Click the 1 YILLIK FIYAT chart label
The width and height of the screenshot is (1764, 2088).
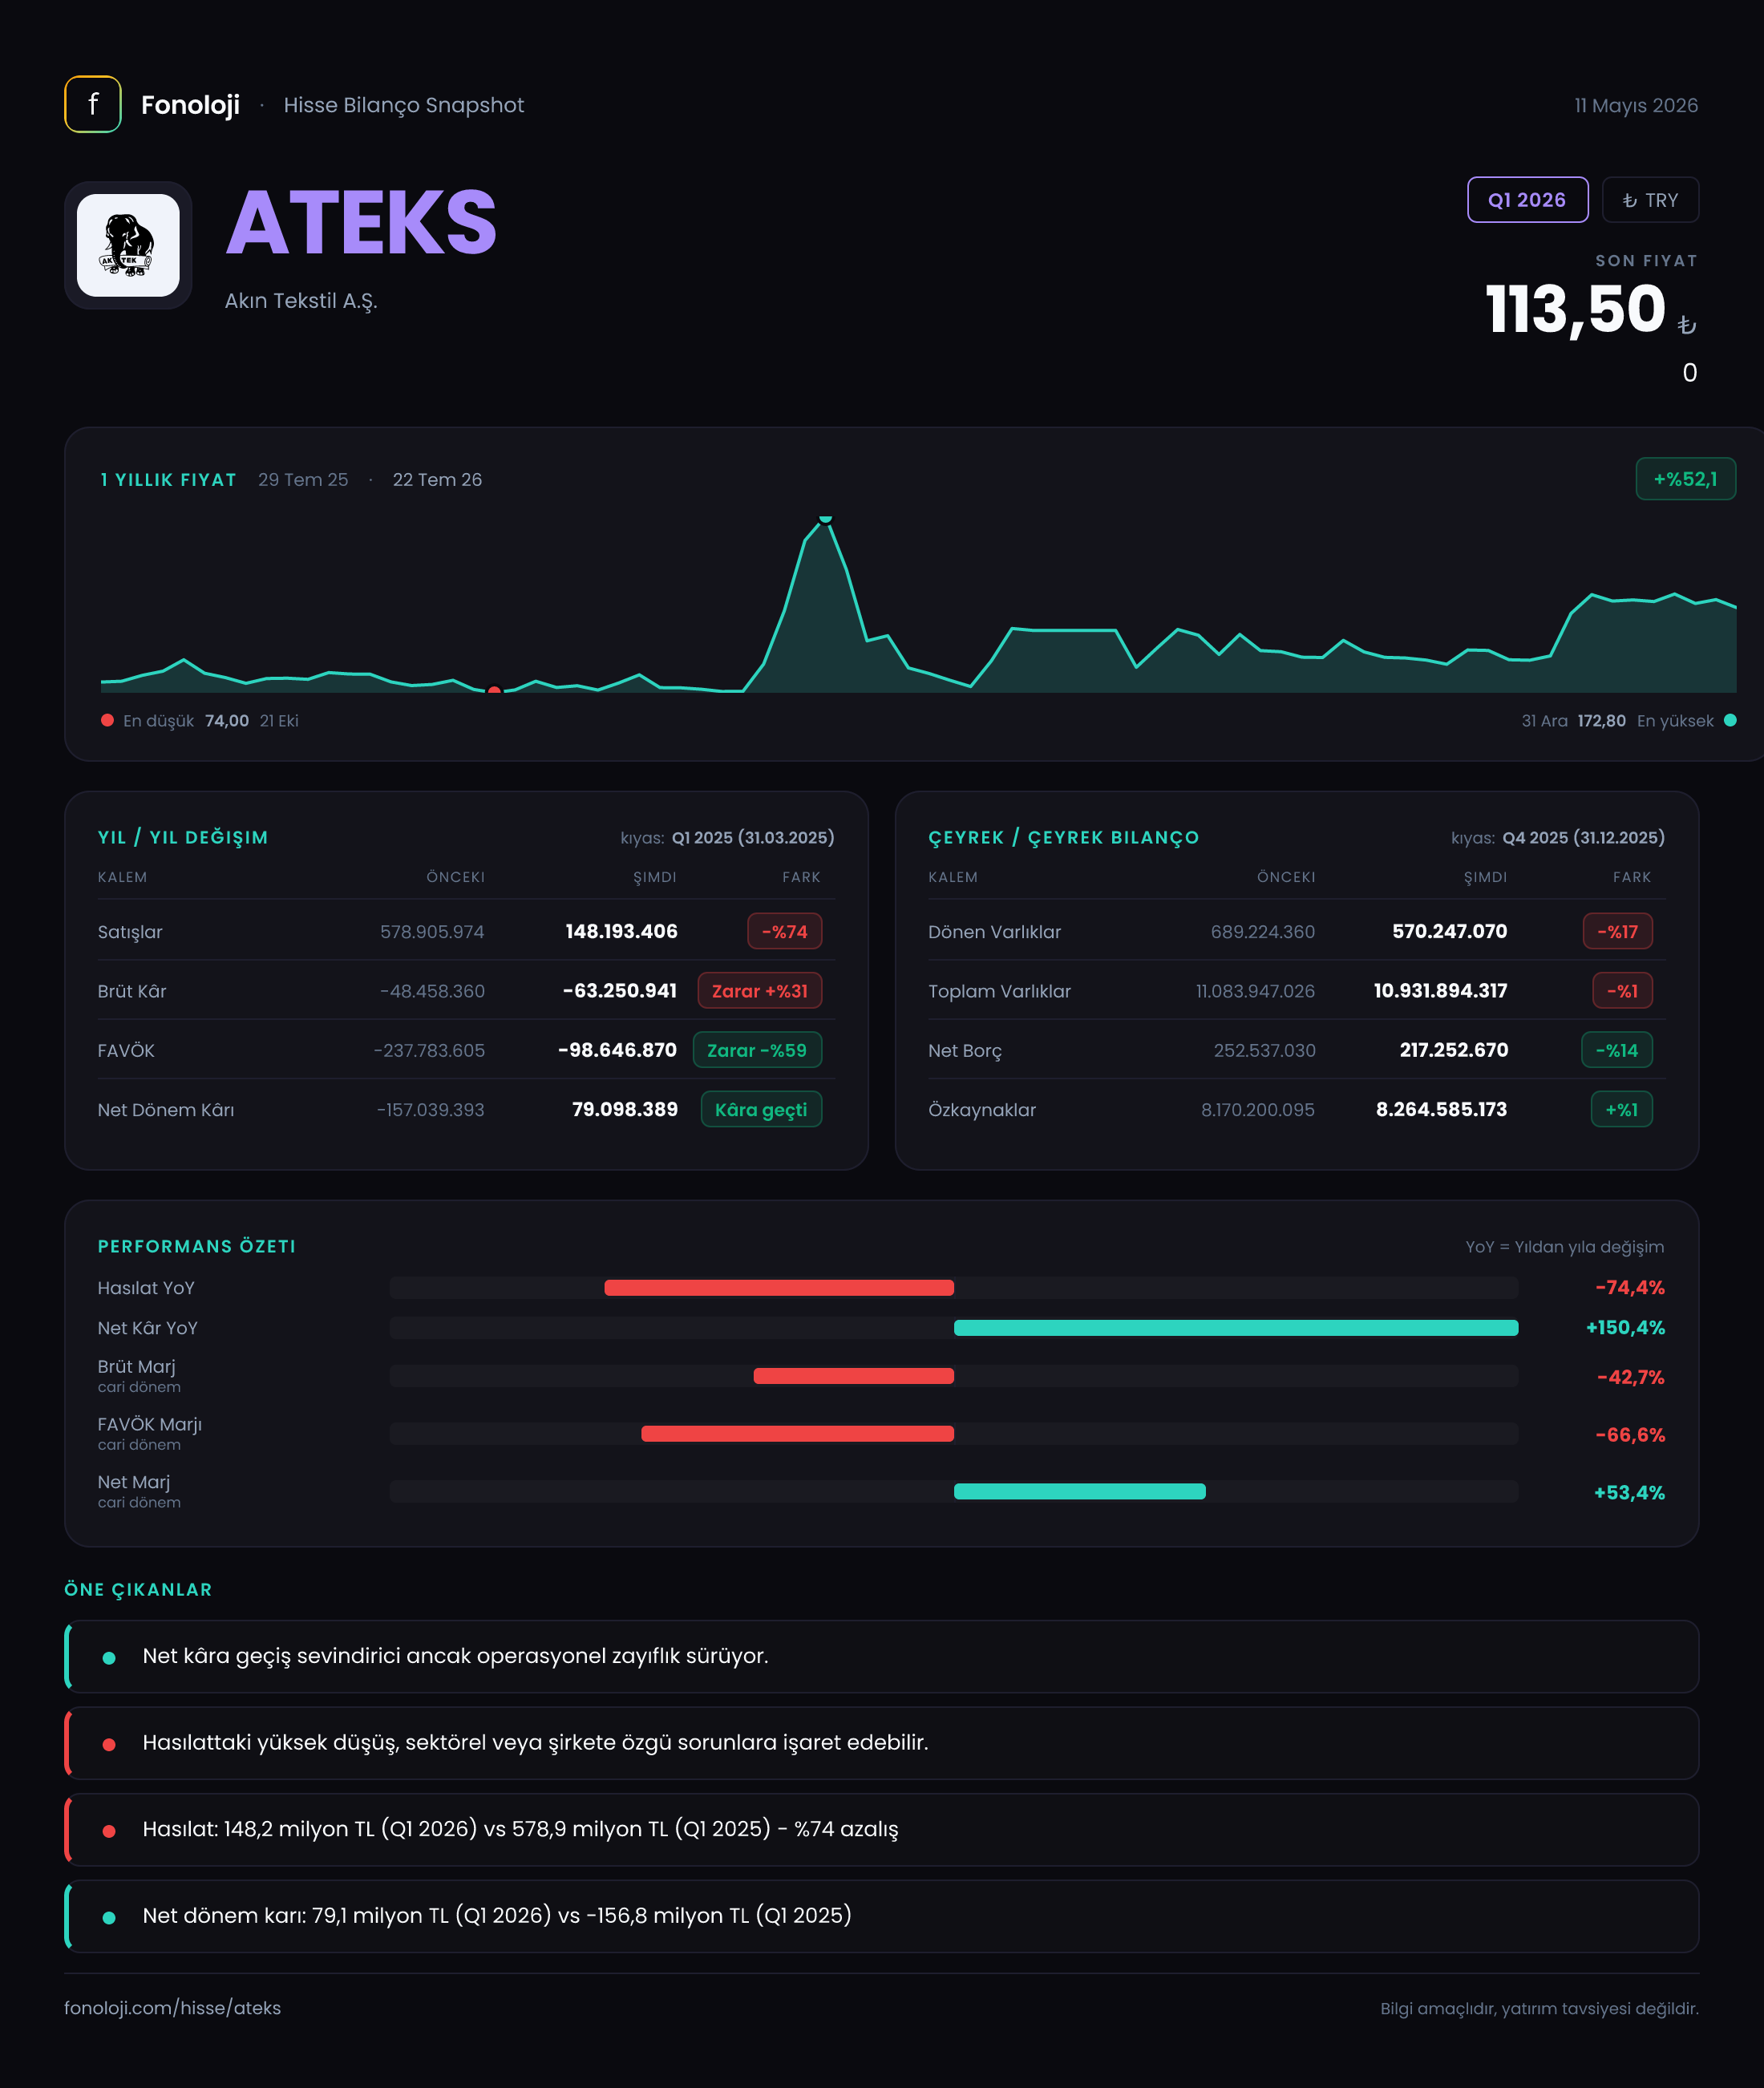(x=168, y=480)
